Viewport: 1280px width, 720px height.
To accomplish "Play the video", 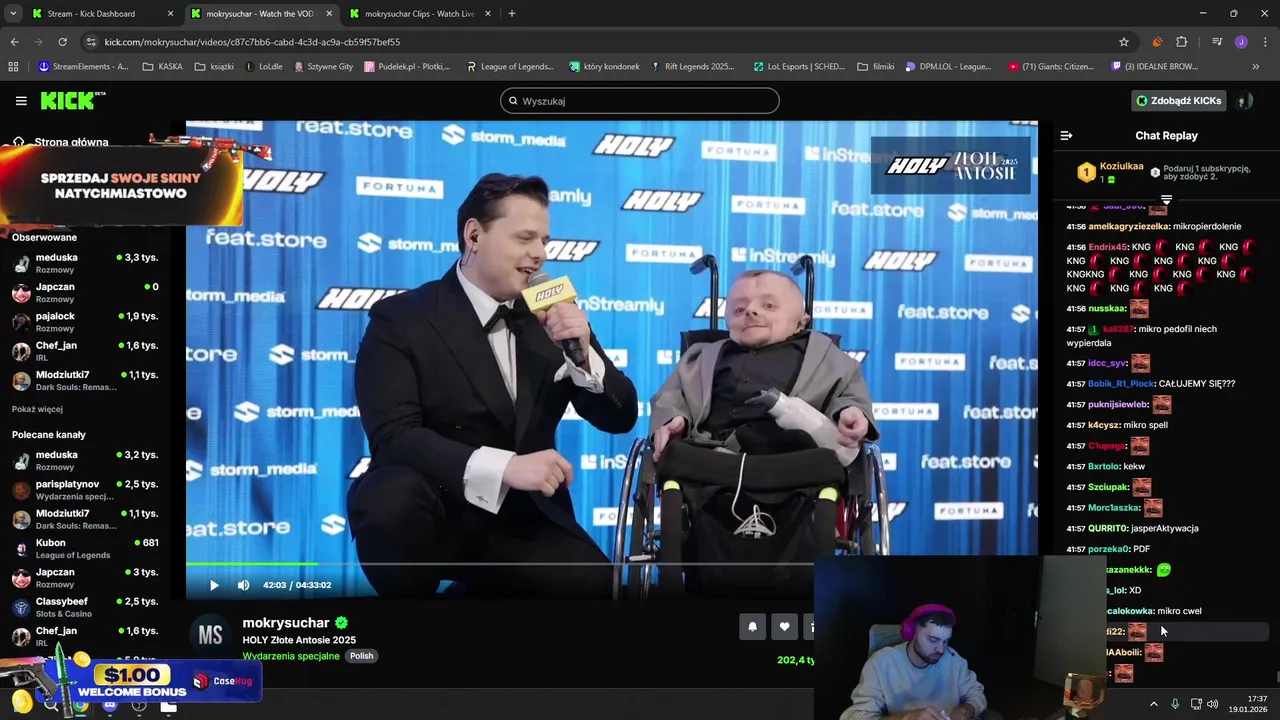I will pyautogui.click(x=214, y=585).
